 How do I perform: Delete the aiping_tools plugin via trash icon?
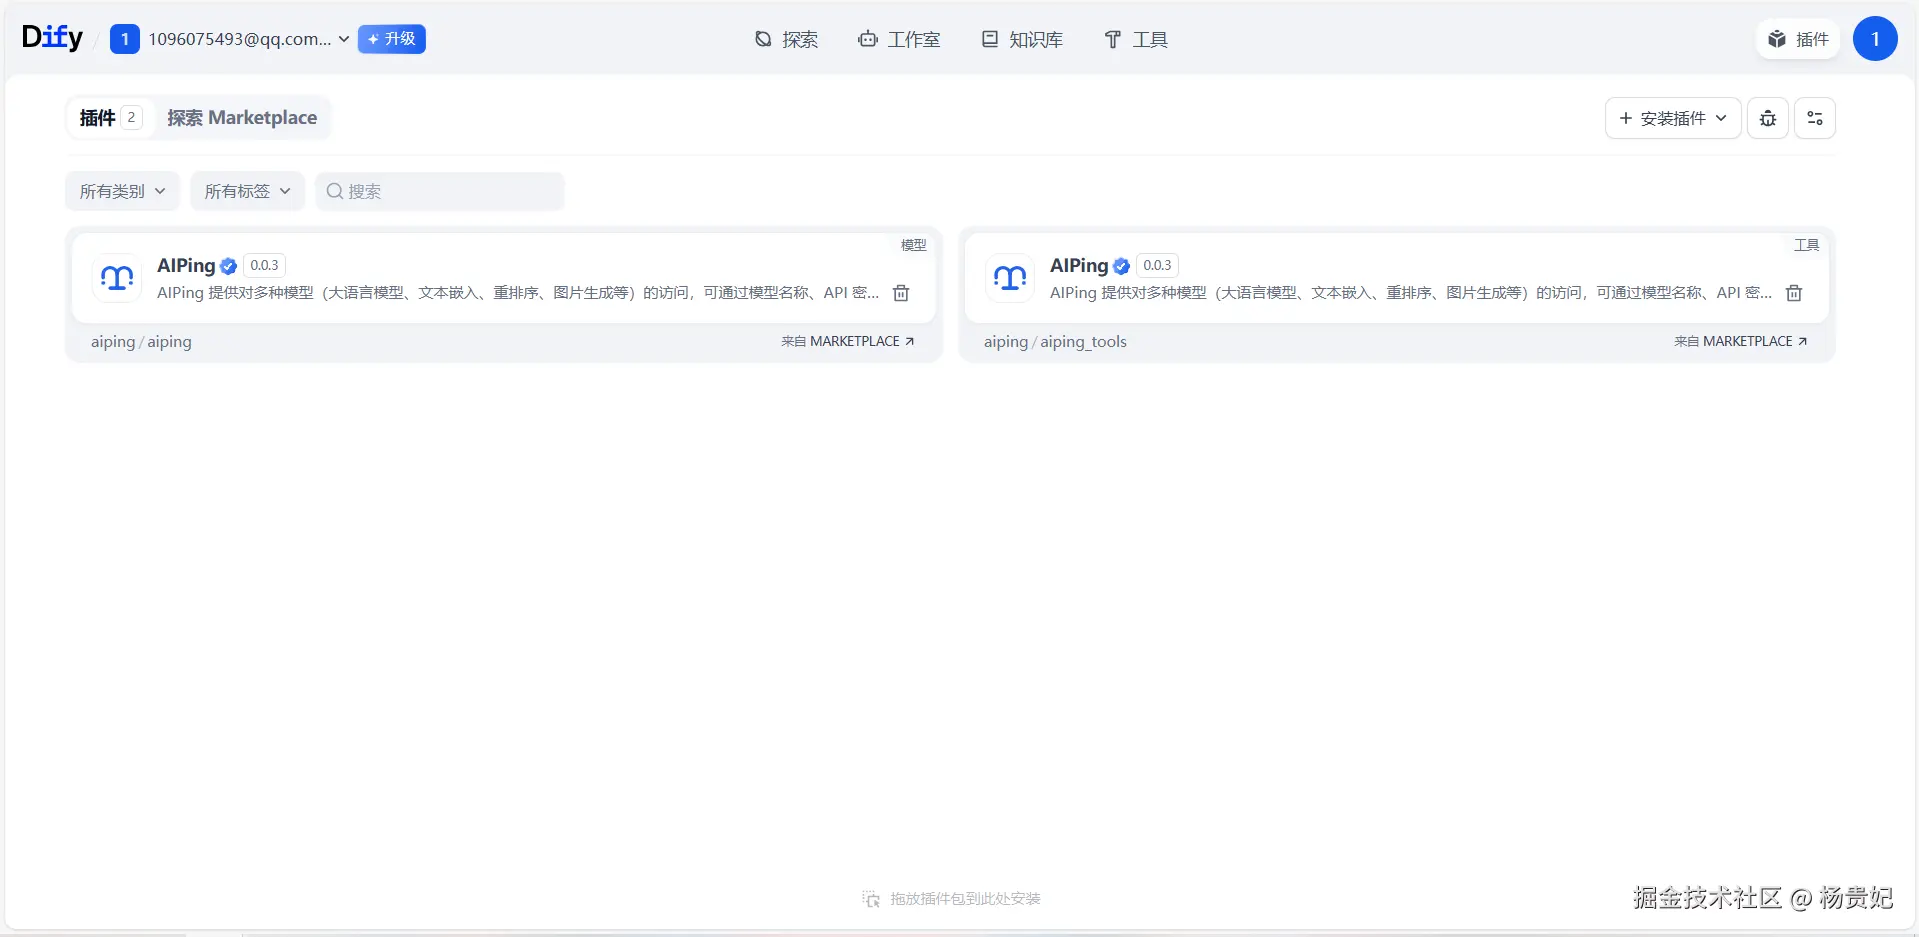1794,293
